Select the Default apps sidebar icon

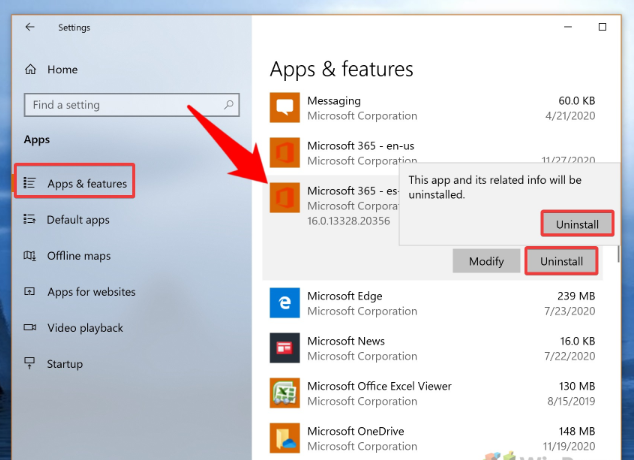click(30, 219)
